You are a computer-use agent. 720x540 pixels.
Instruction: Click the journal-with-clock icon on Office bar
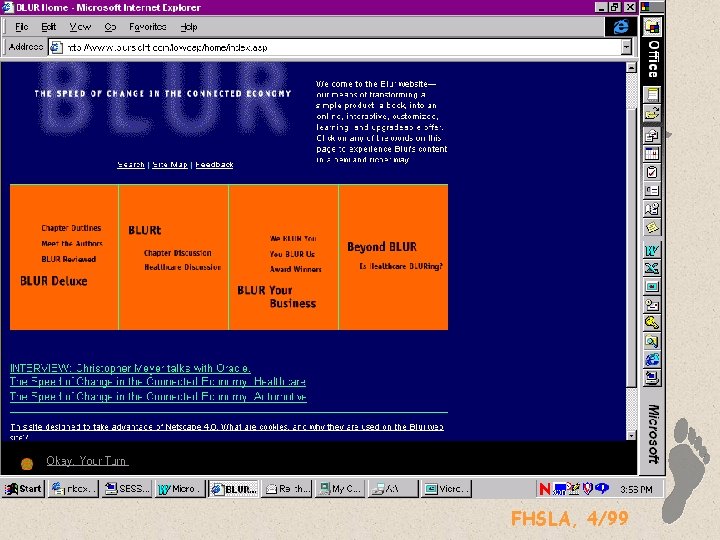point(652,209)
